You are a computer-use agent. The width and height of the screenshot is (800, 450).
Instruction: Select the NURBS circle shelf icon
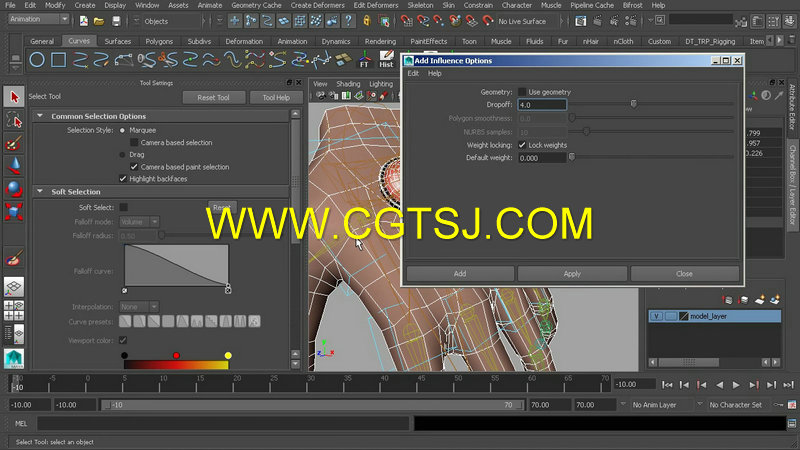[37, 60]
